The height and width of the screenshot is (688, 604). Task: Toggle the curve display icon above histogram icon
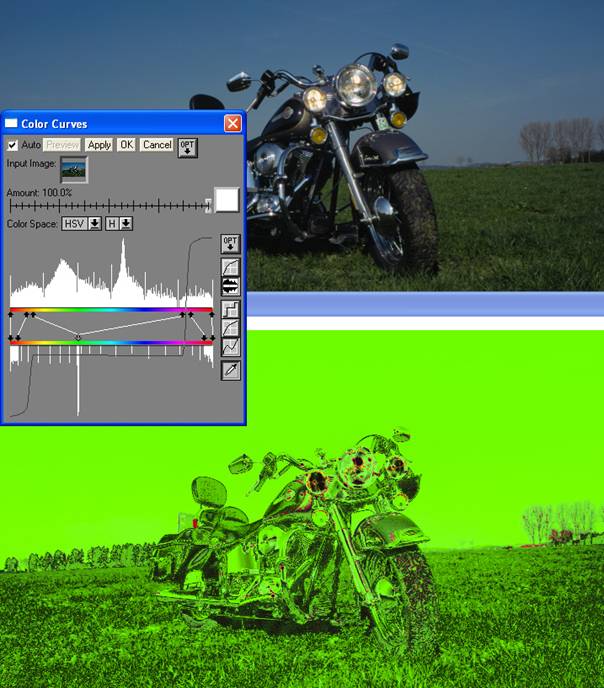pyautogui.click(x=230, y=266)
